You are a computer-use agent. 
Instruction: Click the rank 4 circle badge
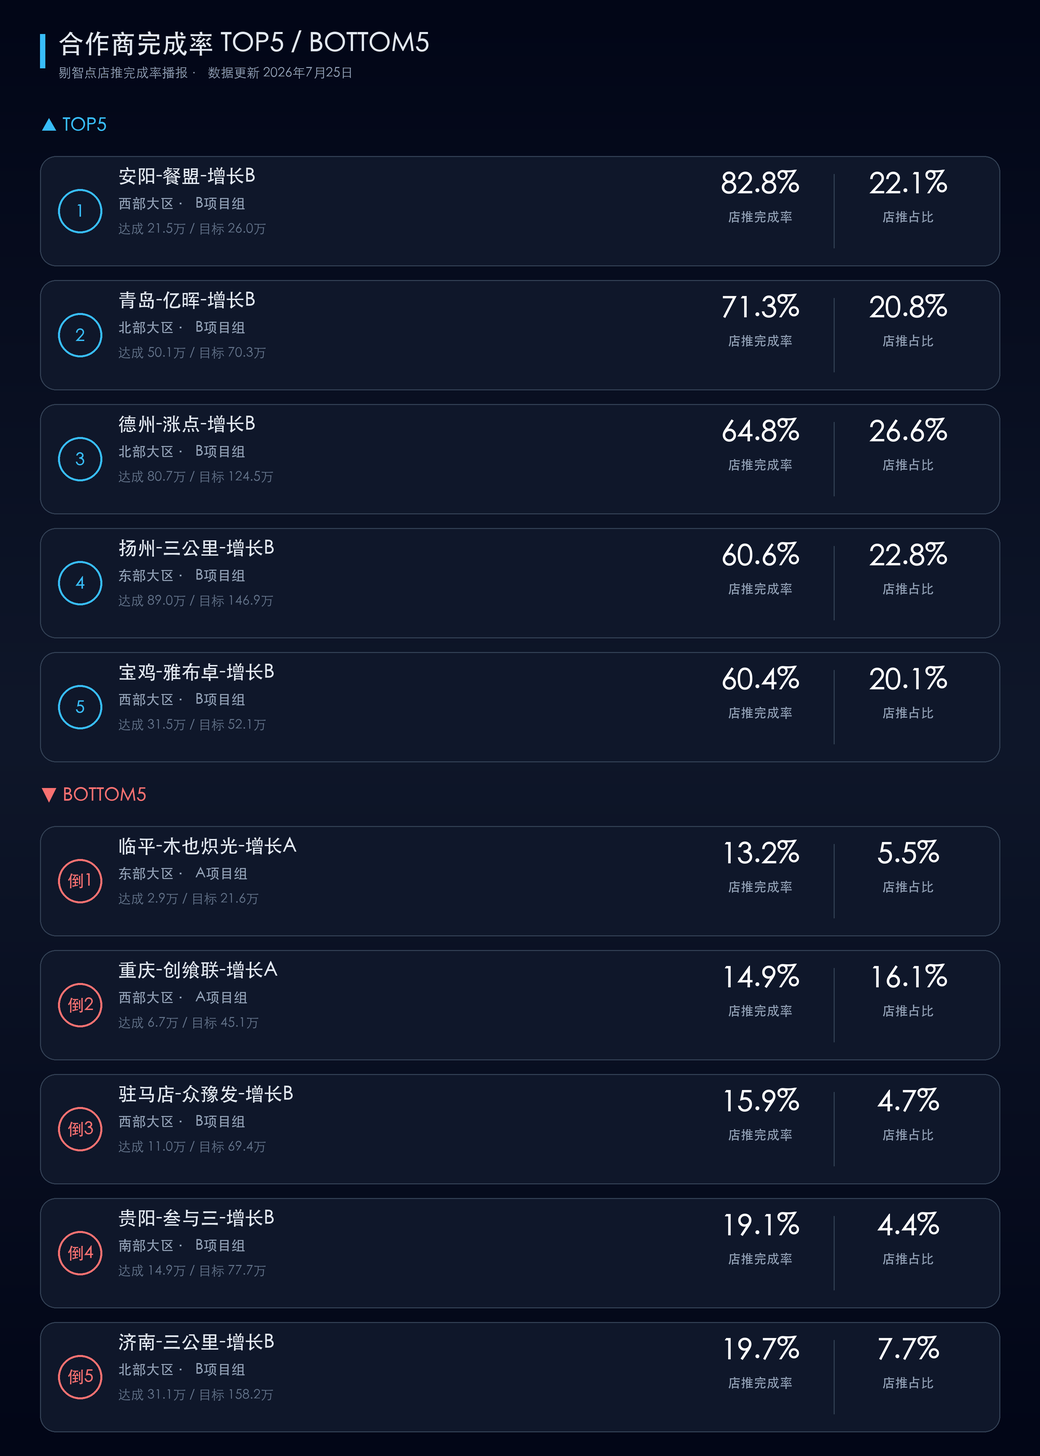(x=80, y=583)
